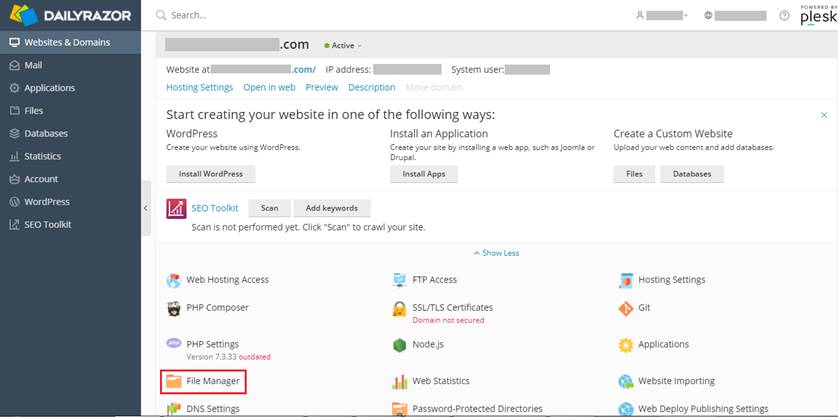Click the Install WordPress button

[x=211, y=174]
